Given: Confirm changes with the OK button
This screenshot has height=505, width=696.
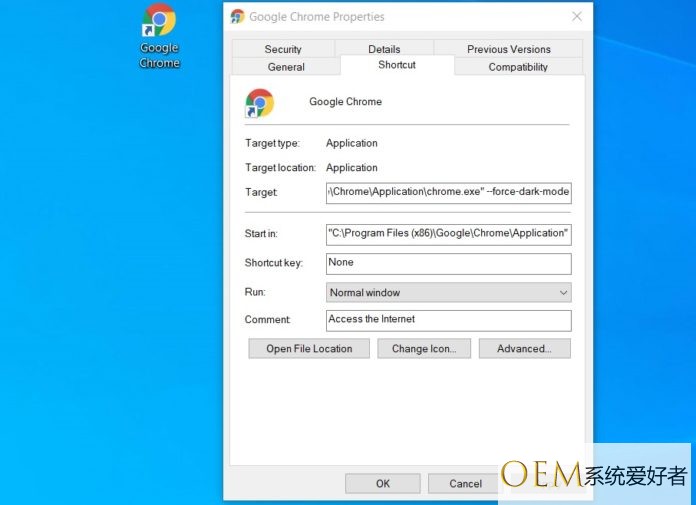Looking at the screenshot, I should tap(383, 483).
